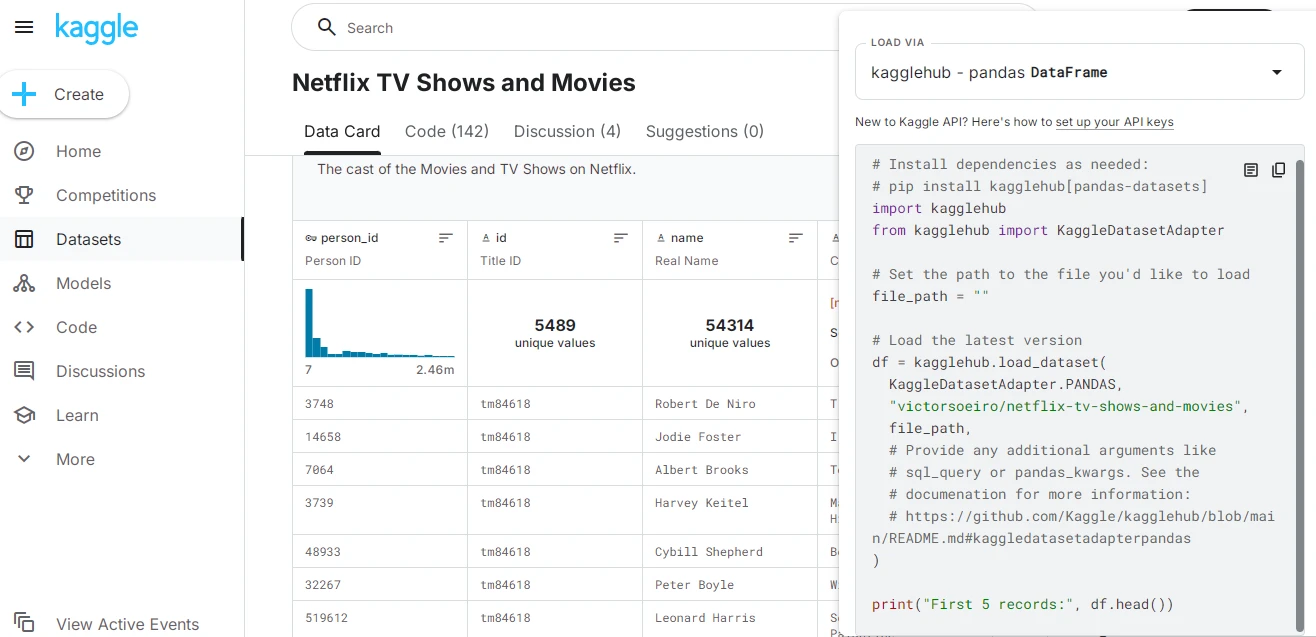Screen dimensions: 1316x637
Task: Click the document icon left of the copy icon
Action: [x=1251, y=170]
